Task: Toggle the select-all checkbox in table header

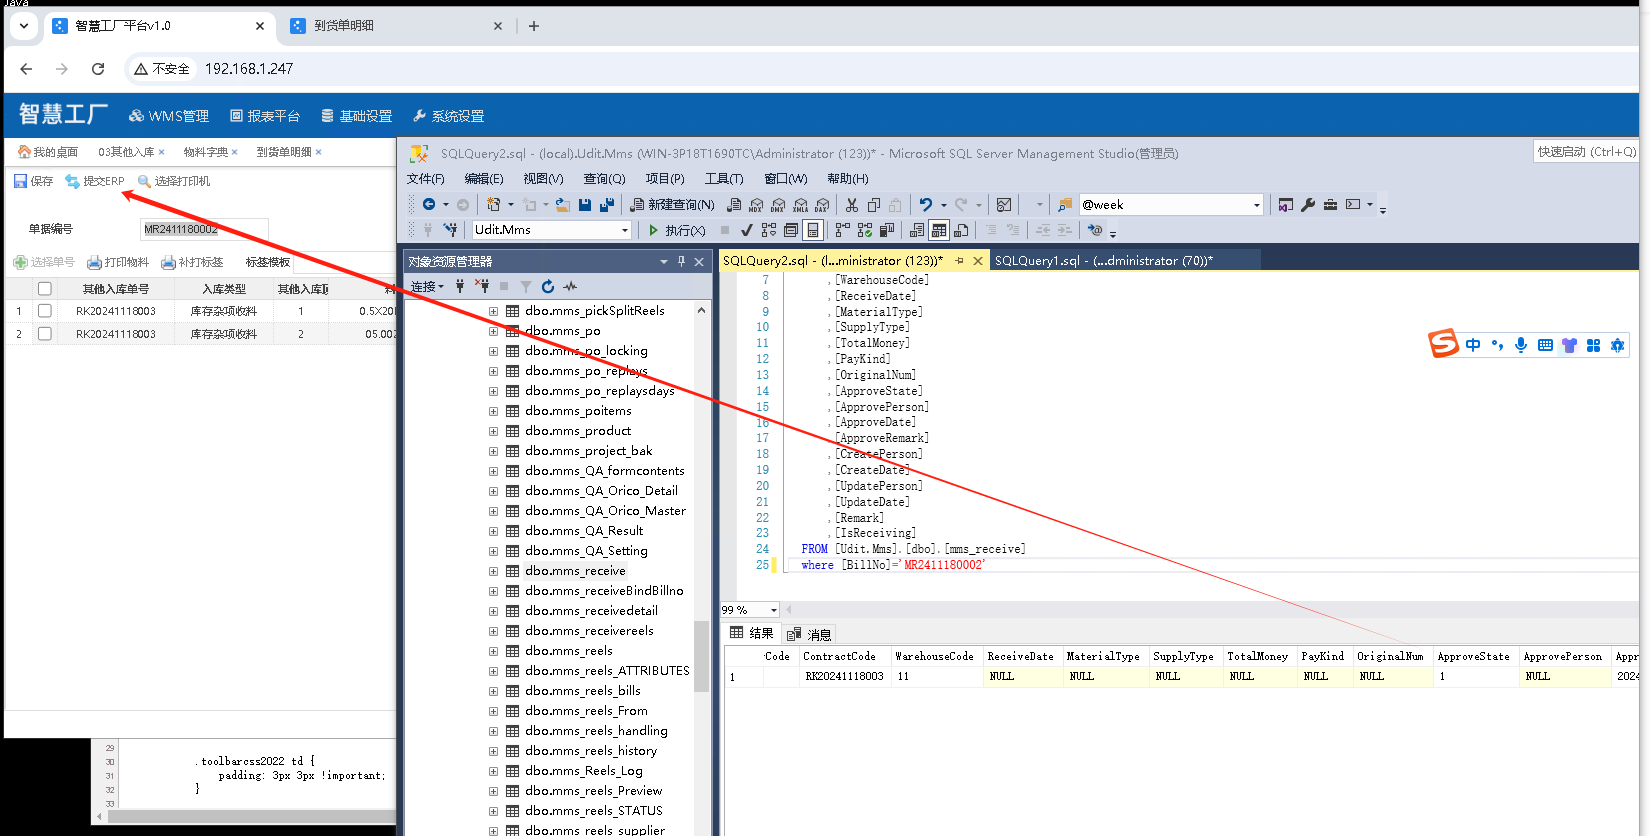Action: pos(45,289)
